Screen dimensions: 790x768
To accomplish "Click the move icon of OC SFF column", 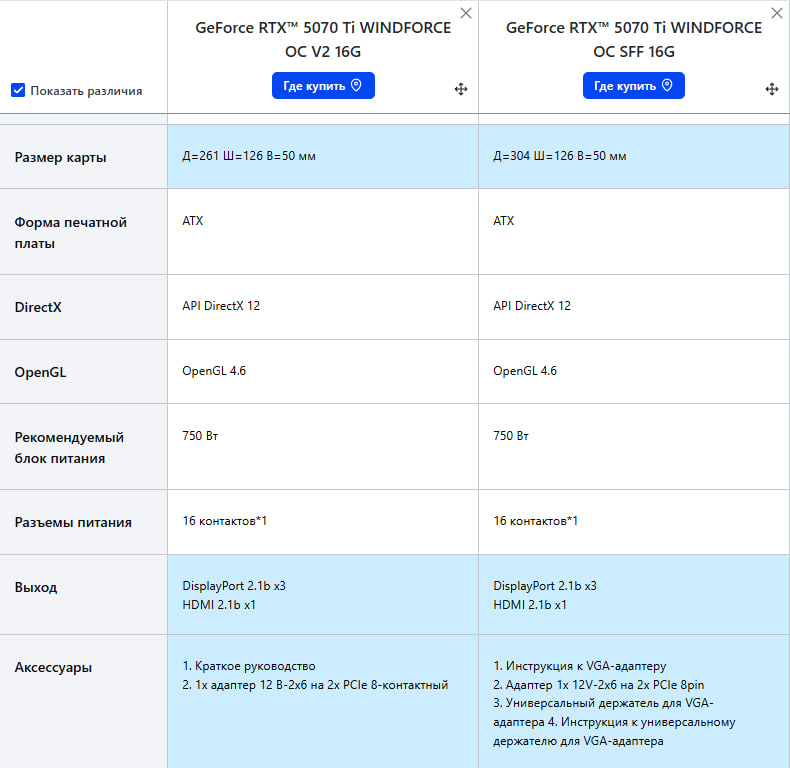I will (772, 89).
